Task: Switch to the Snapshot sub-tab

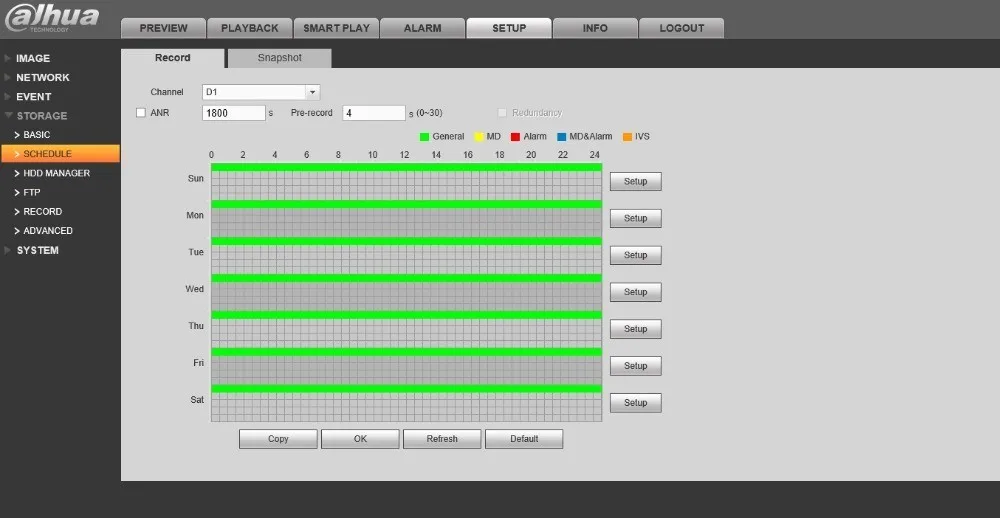Action: (x=279, y=58)
